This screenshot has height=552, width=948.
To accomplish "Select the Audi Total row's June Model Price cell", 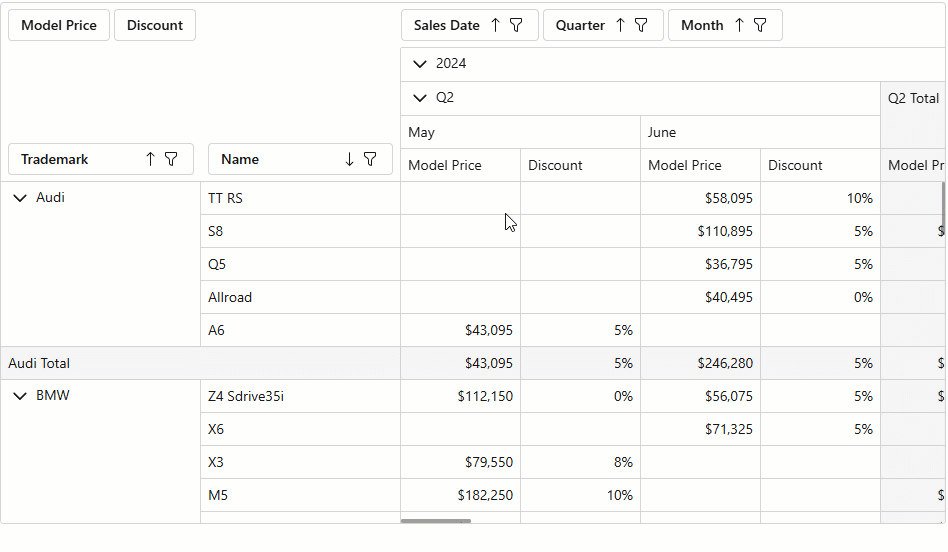I will [x=700, y=363].
